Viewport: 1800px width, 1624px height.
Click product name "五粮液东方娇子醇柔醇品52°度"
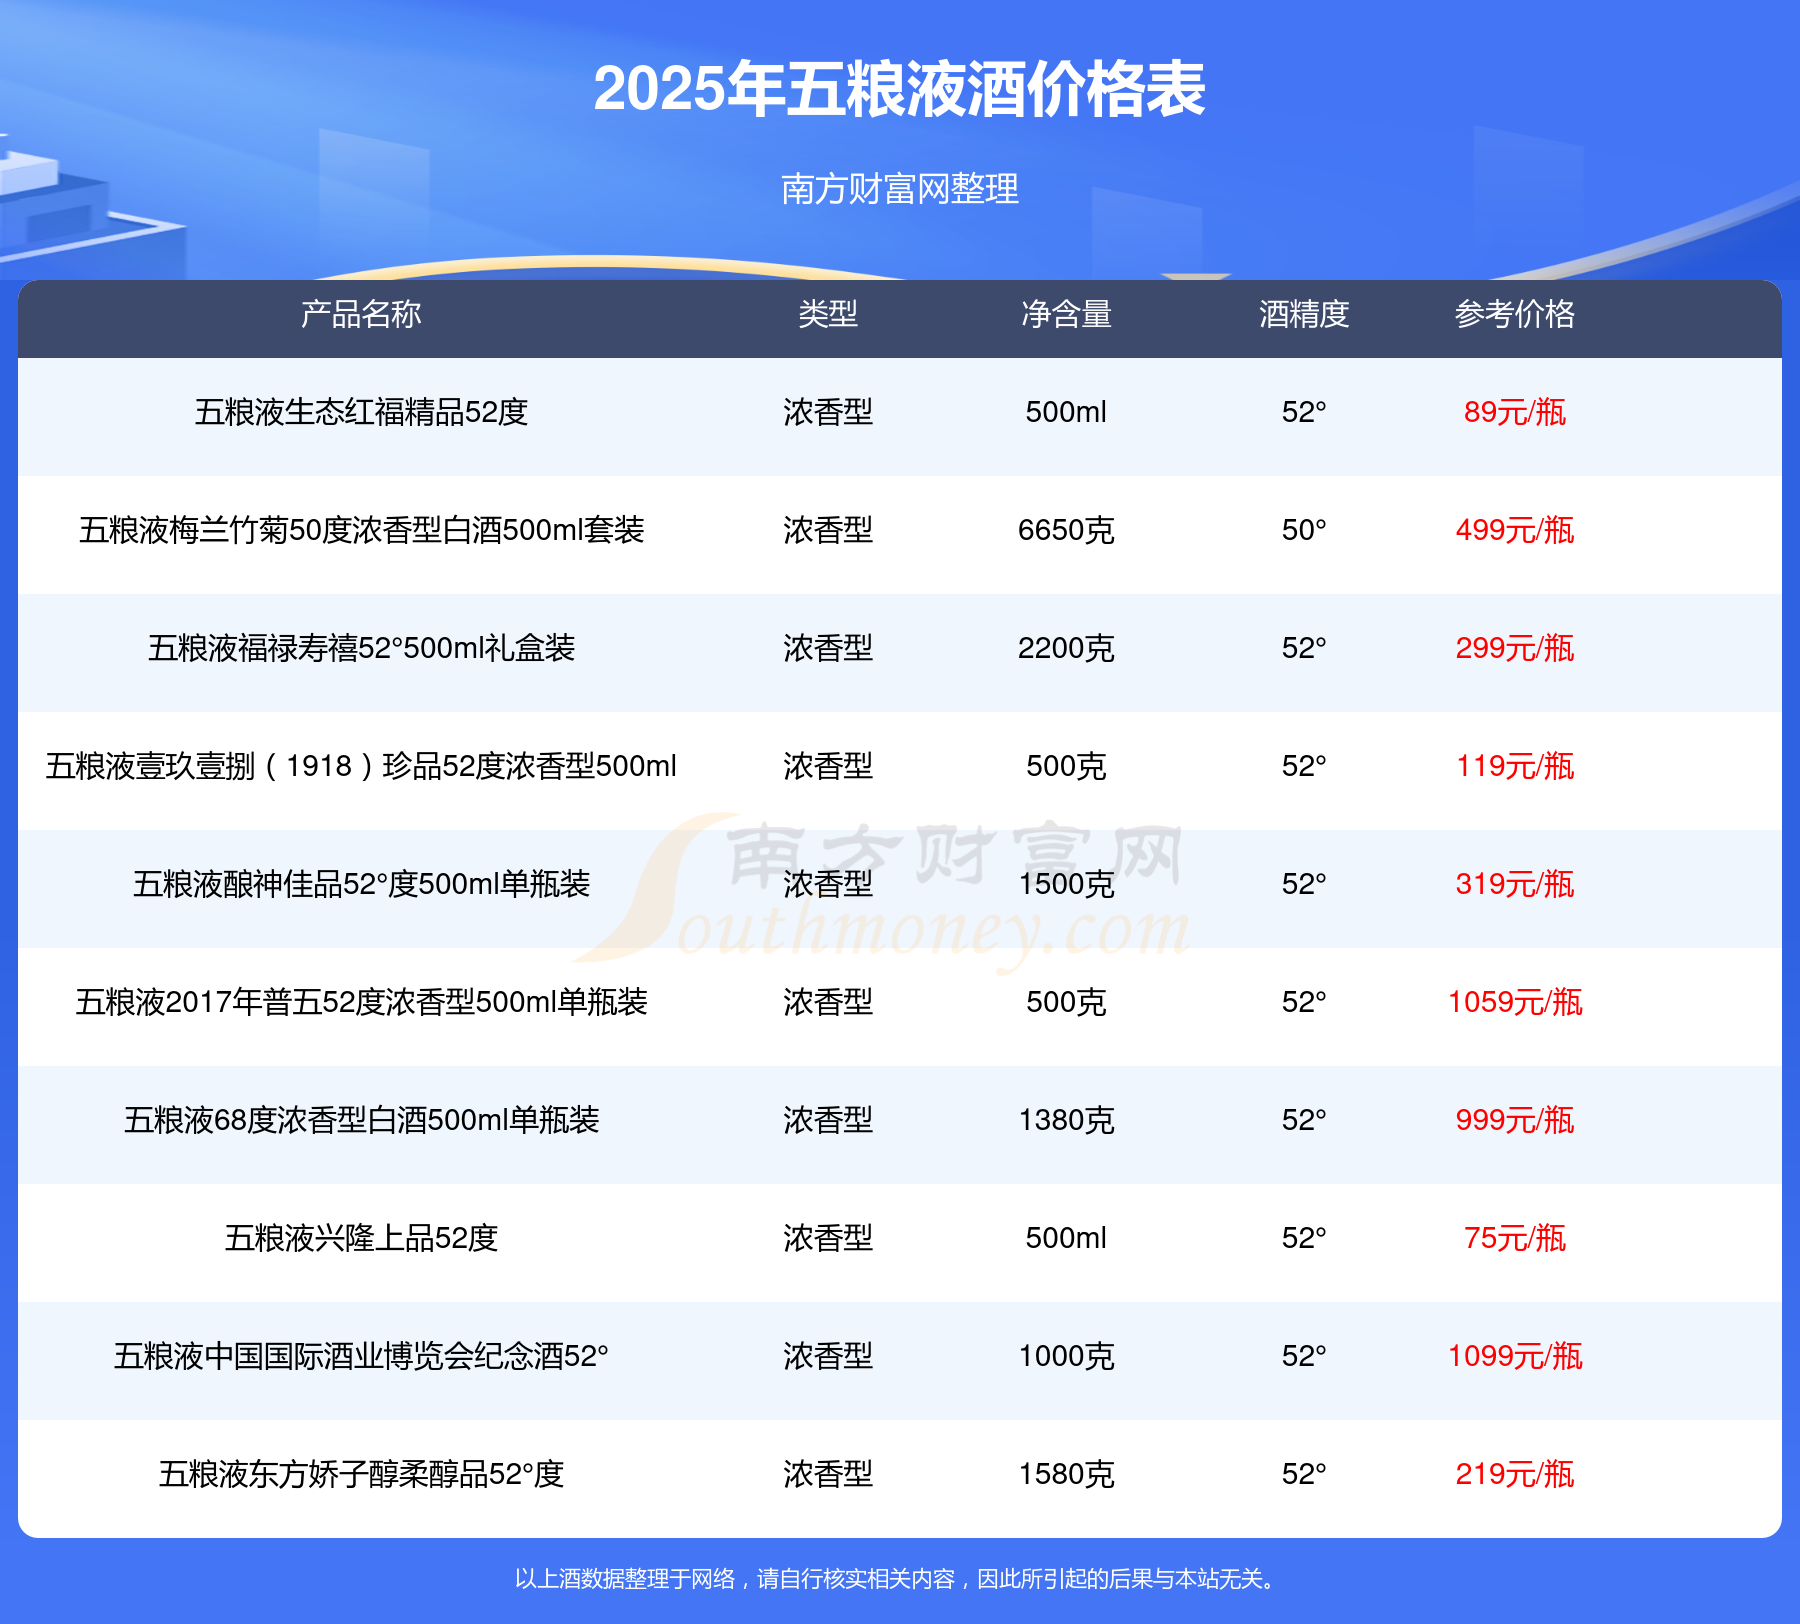[x=361, y=1474]
